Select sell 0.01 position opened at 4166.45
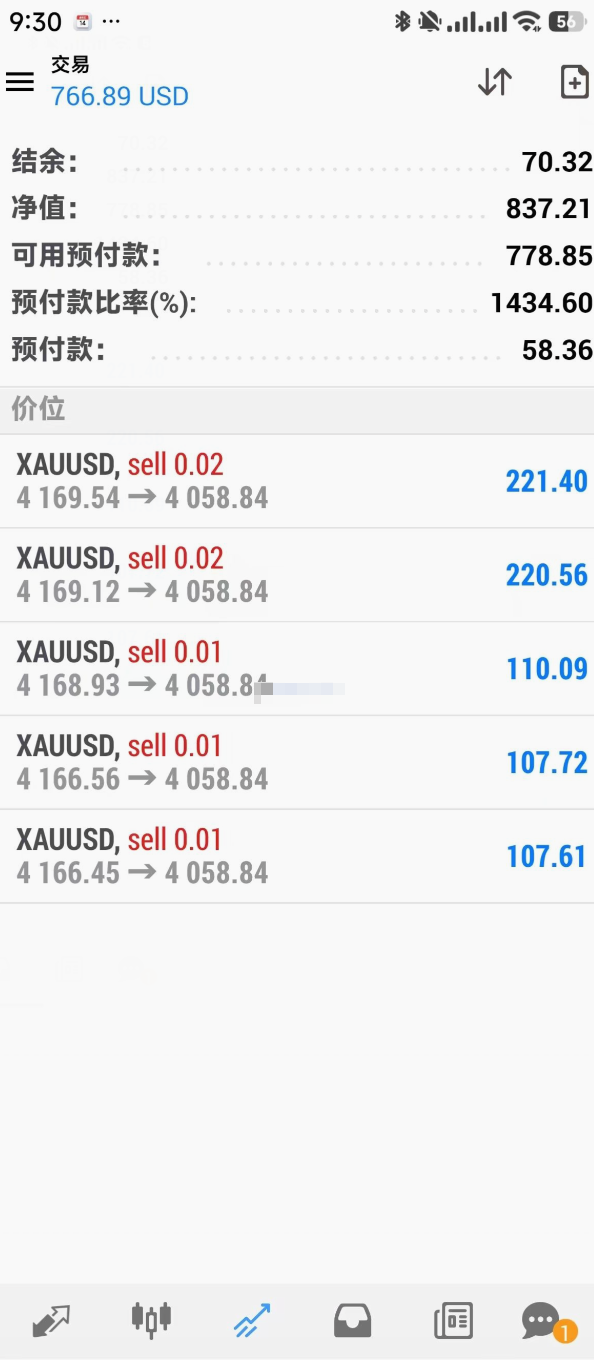Image resolution: width=594 pixels, height=1360 pixels. click(x=297, y=857)
